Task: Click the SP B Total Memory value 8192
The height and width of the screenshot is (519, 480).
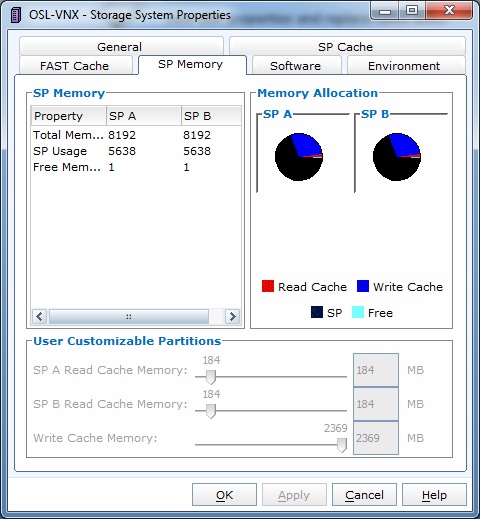Action: tap(197, 135)
